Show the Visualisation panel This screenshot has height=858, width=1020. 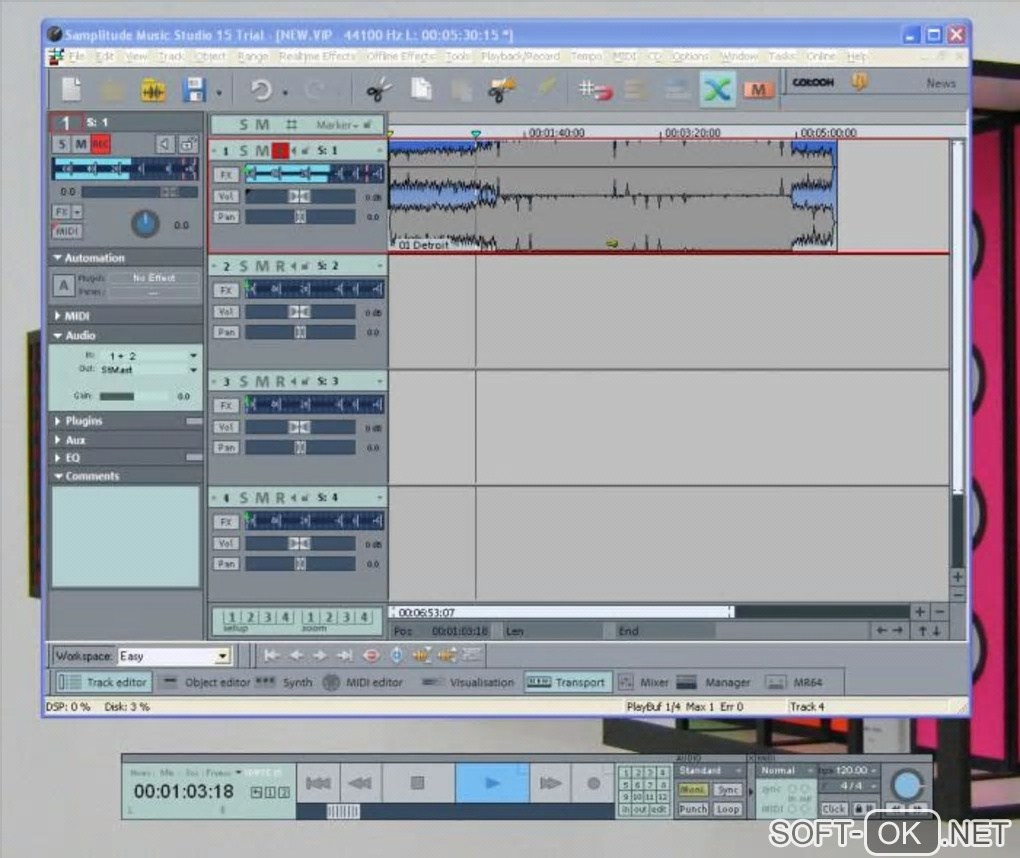[x=468, y=682]
